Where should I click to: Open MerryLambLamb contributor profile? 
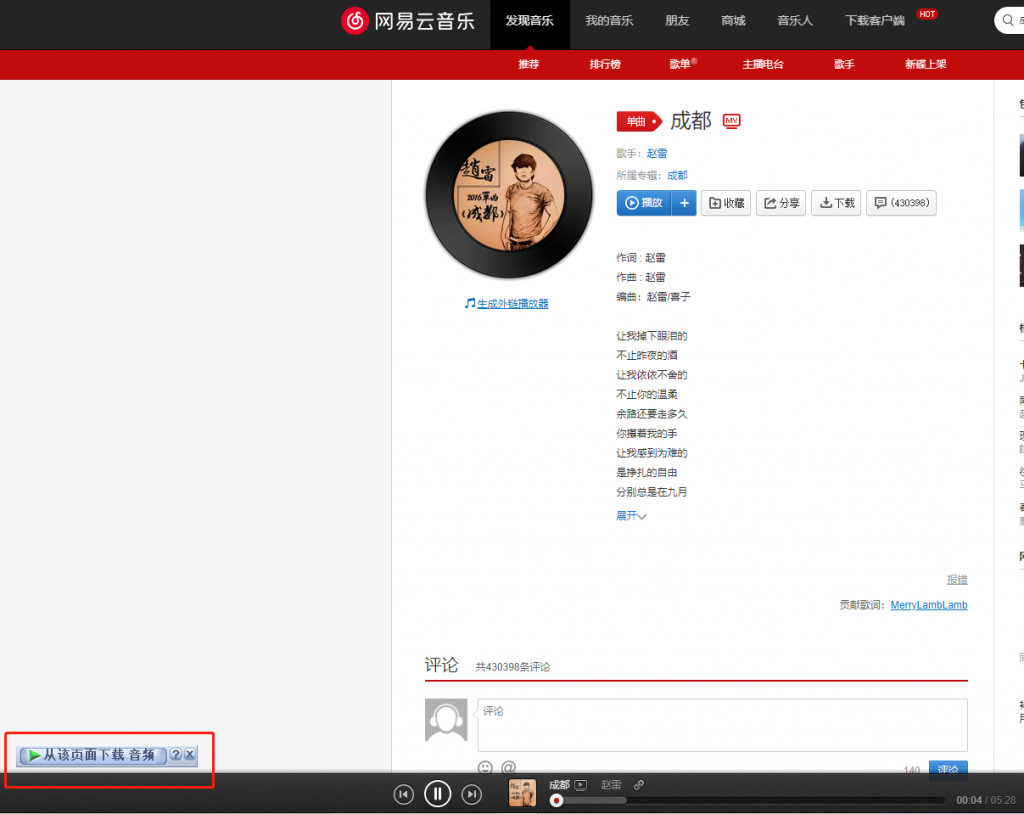click(929, 605)
